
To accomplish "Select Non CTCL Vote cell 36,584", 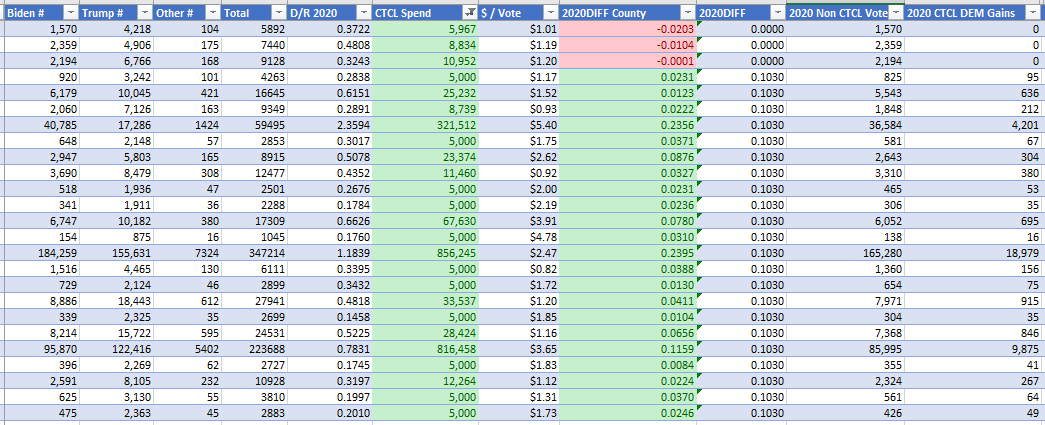I will click(x=845, y=125).
